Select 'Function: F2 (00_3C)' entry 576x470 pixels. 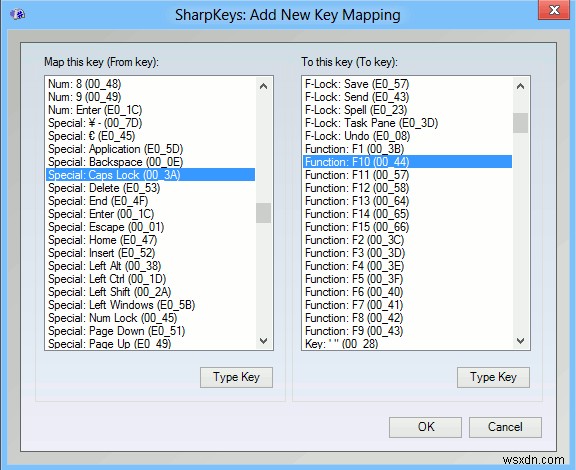click(407, 240)
